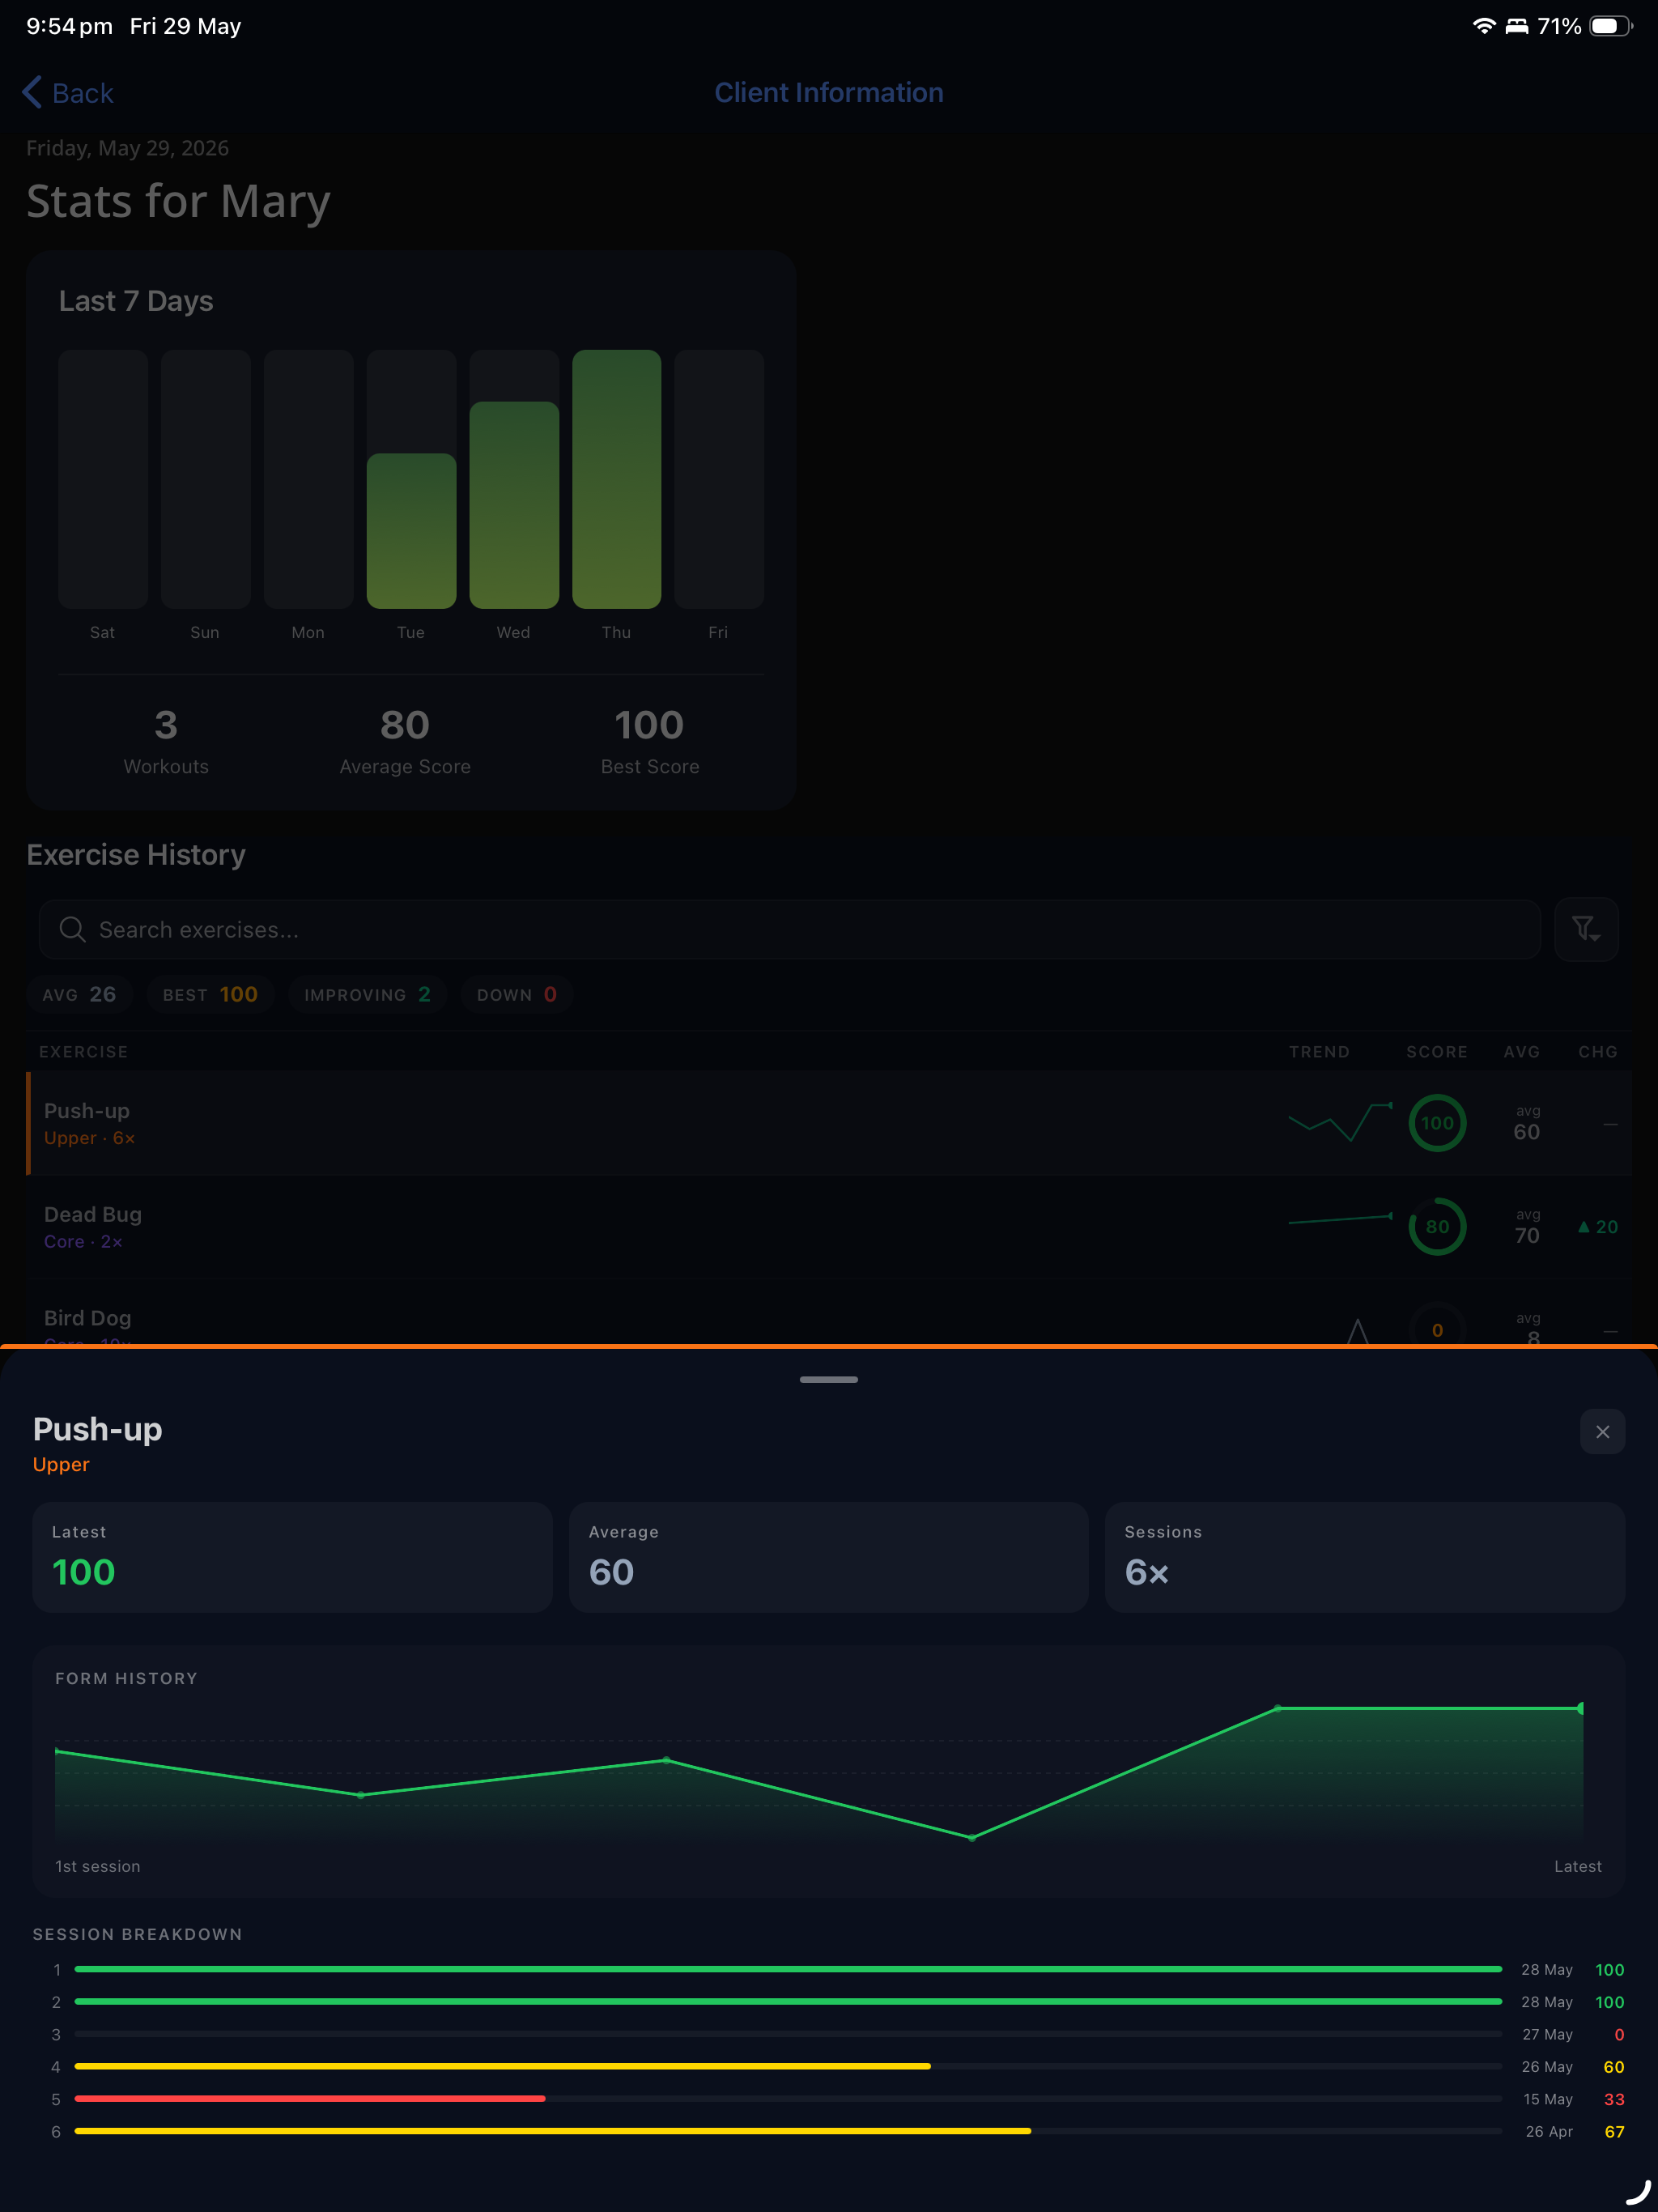Sort by the AVG column header
1658x2212 pixels.
pos(1521,1052)
